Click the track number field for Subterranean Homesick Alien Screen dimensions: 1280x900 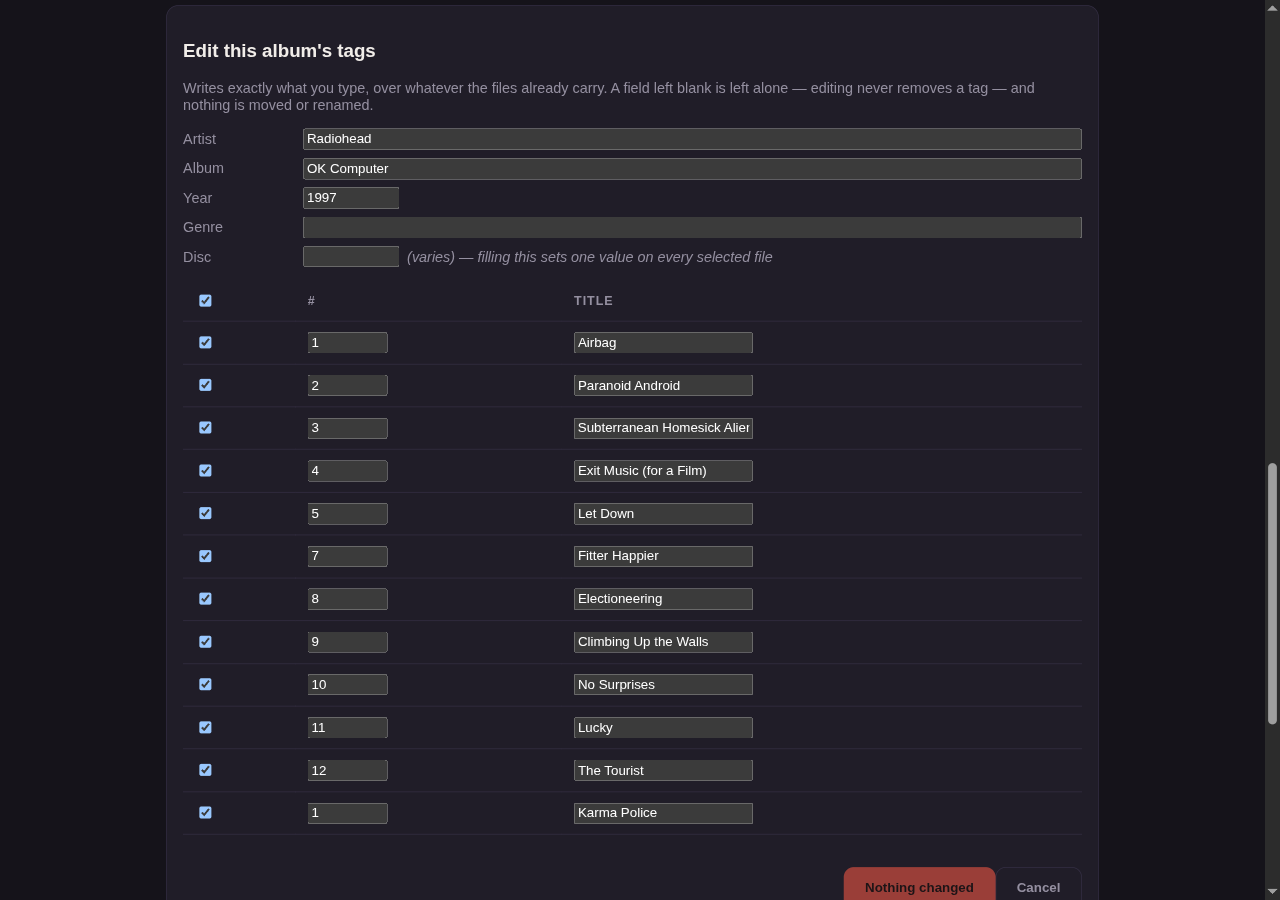[x=348, y=428]
